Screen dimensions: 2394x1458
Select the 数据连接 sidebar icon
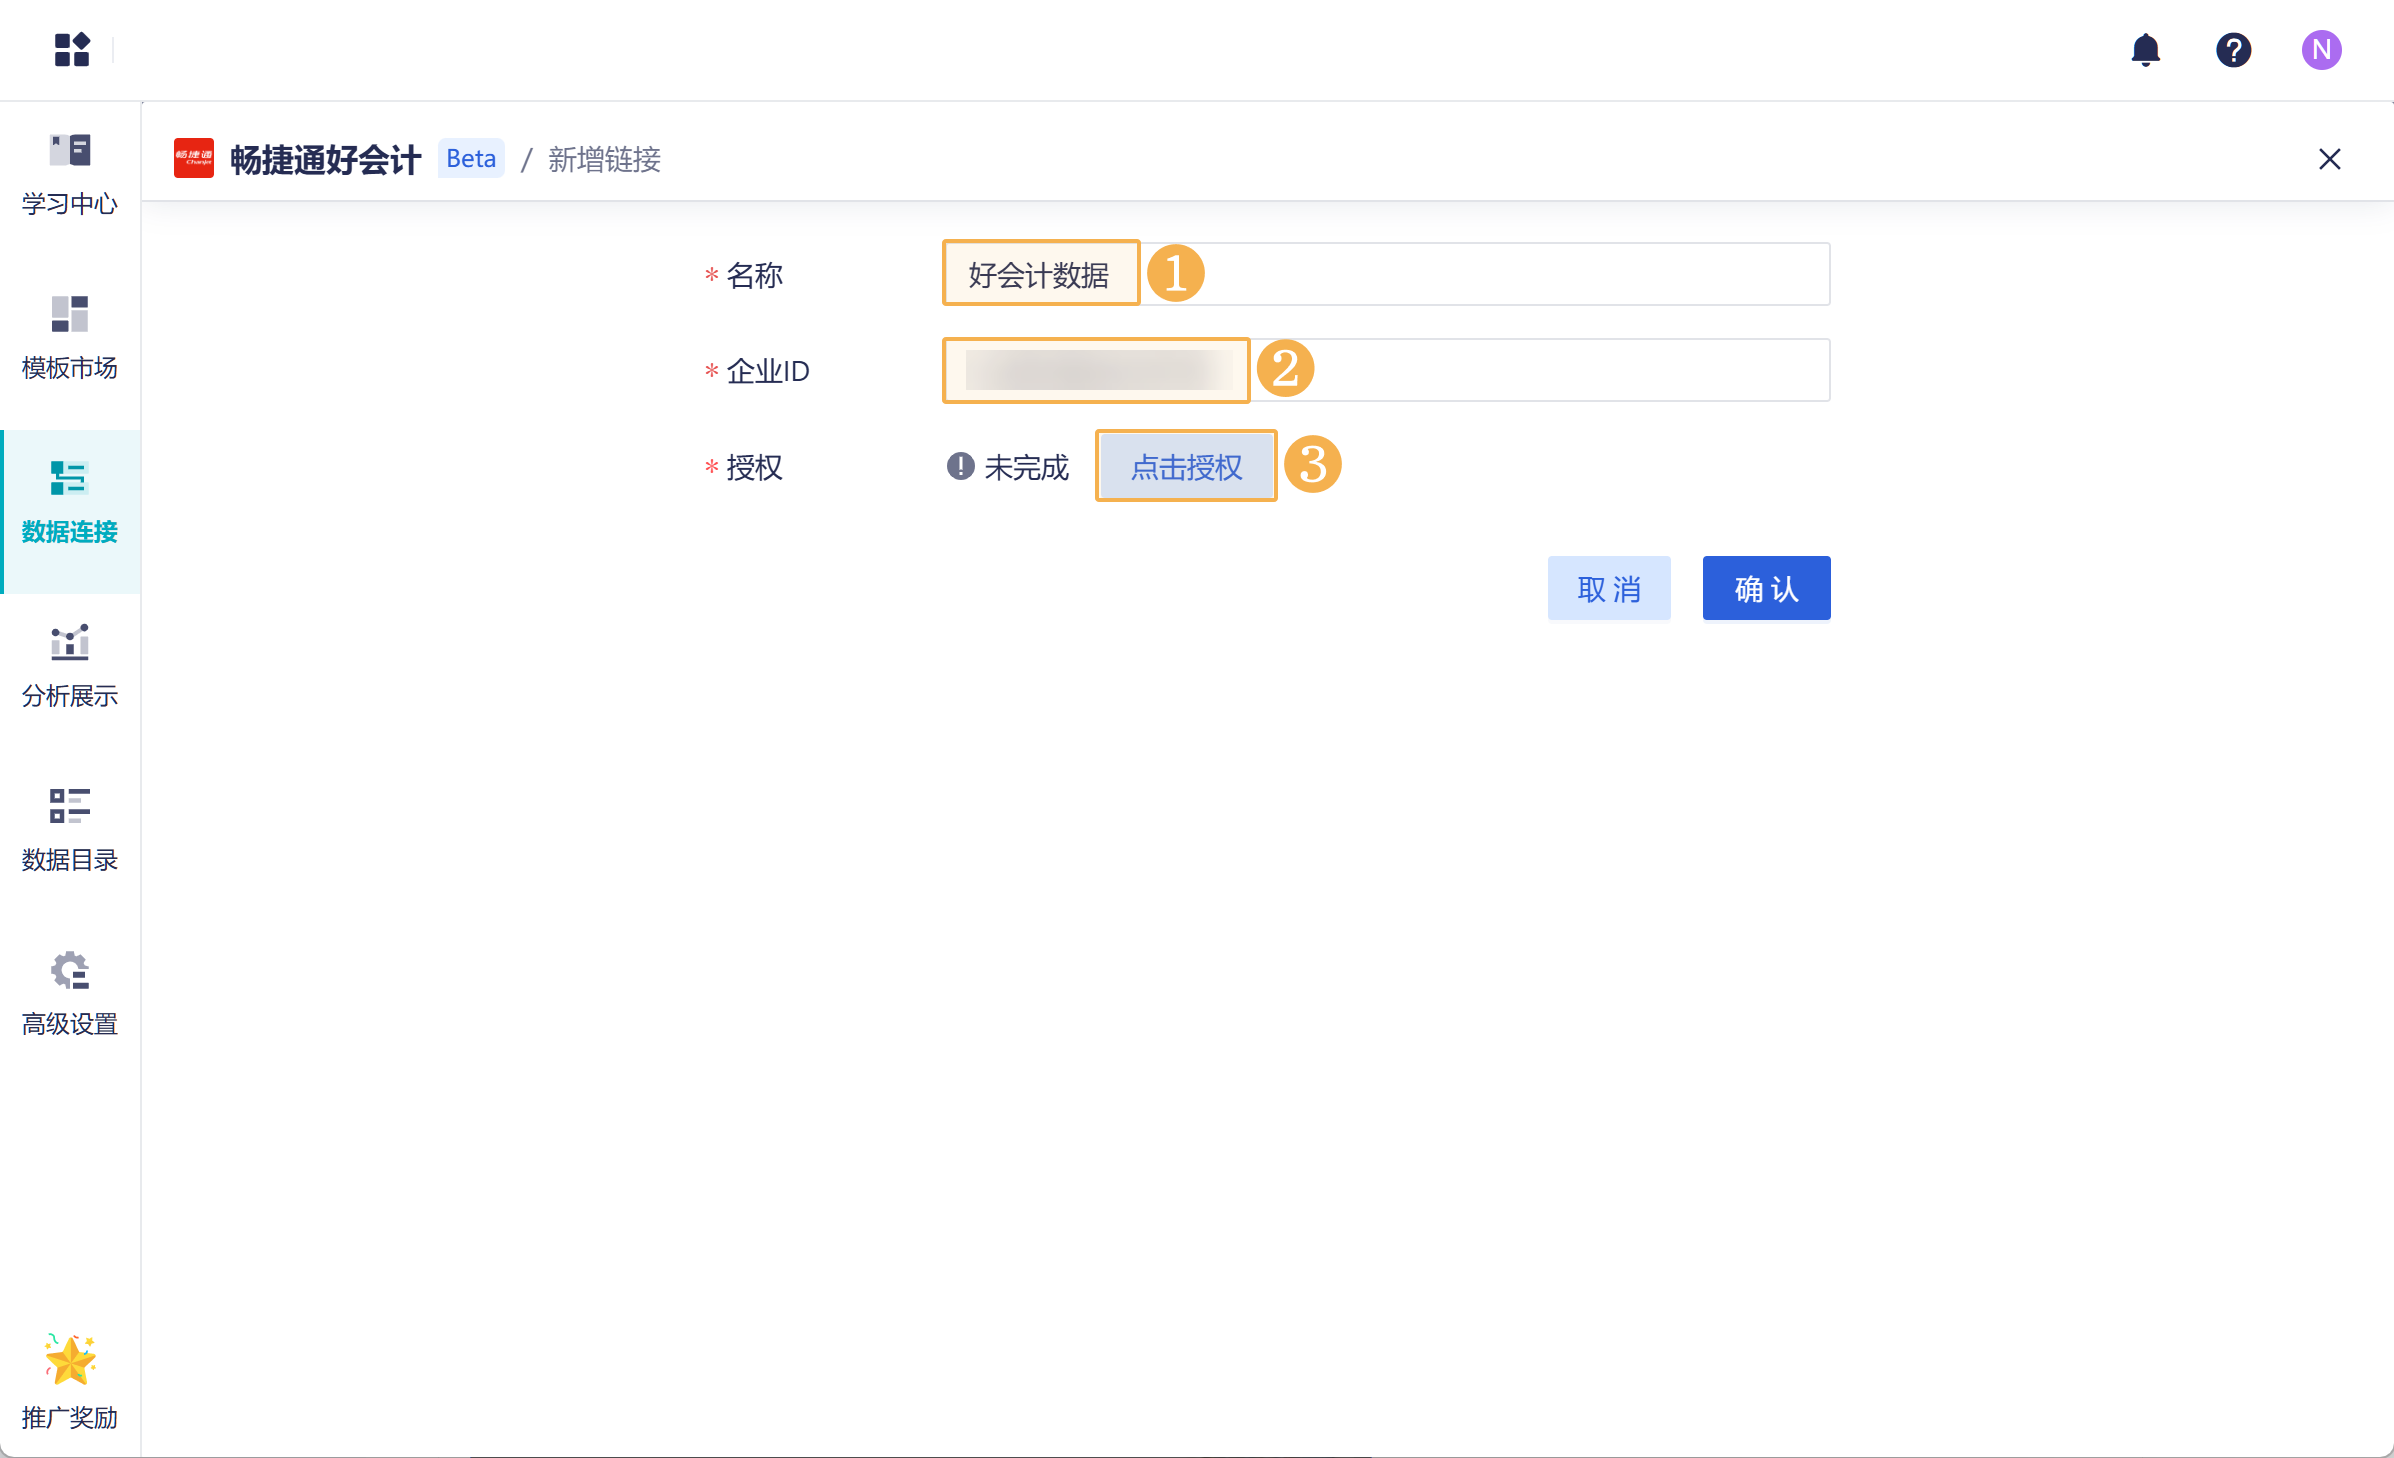68,500
